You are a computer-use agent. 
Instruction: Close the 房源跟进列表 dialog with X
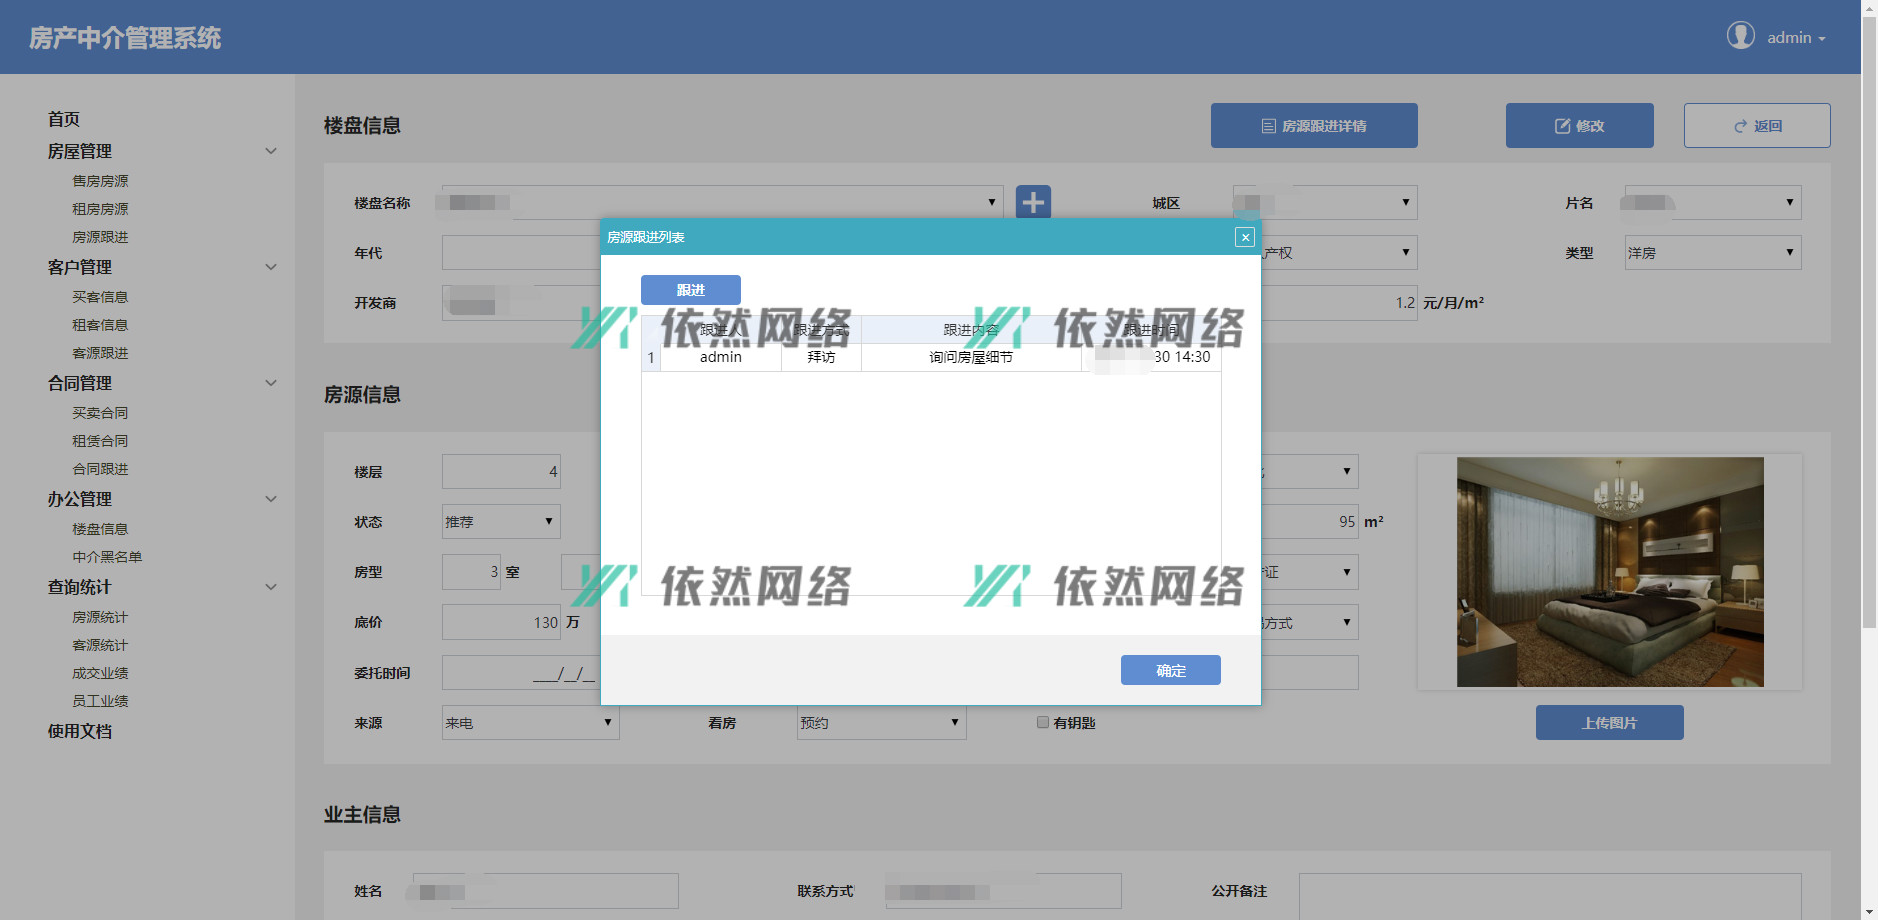(1245, 237)
